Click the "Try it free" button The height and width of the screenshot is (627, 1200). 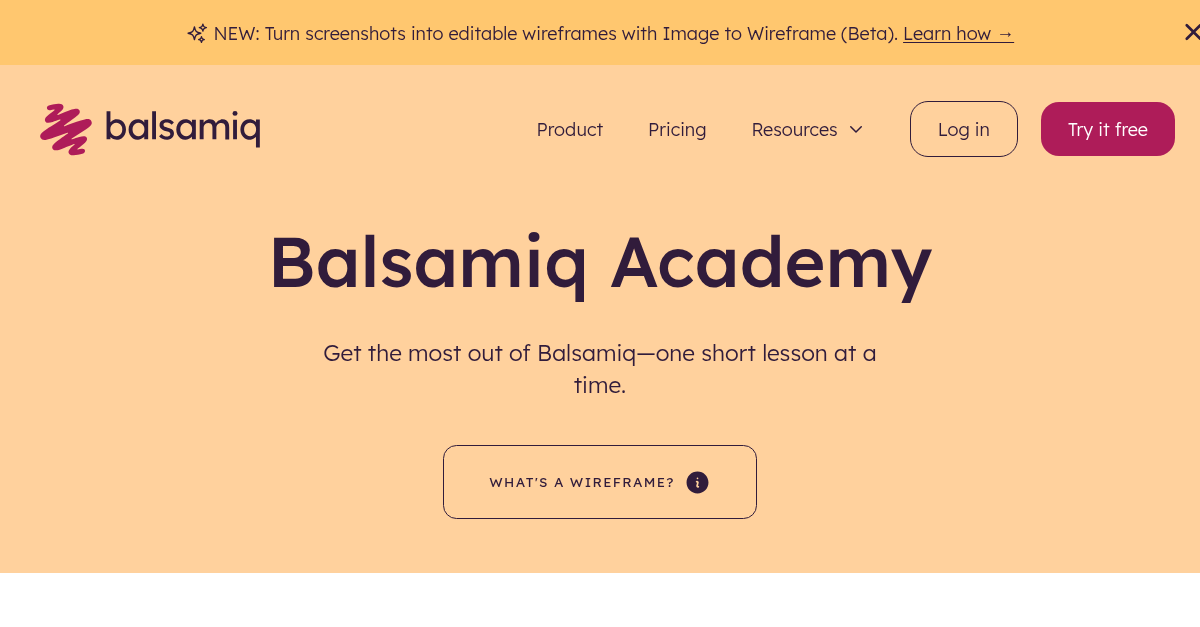(1108, 129)
